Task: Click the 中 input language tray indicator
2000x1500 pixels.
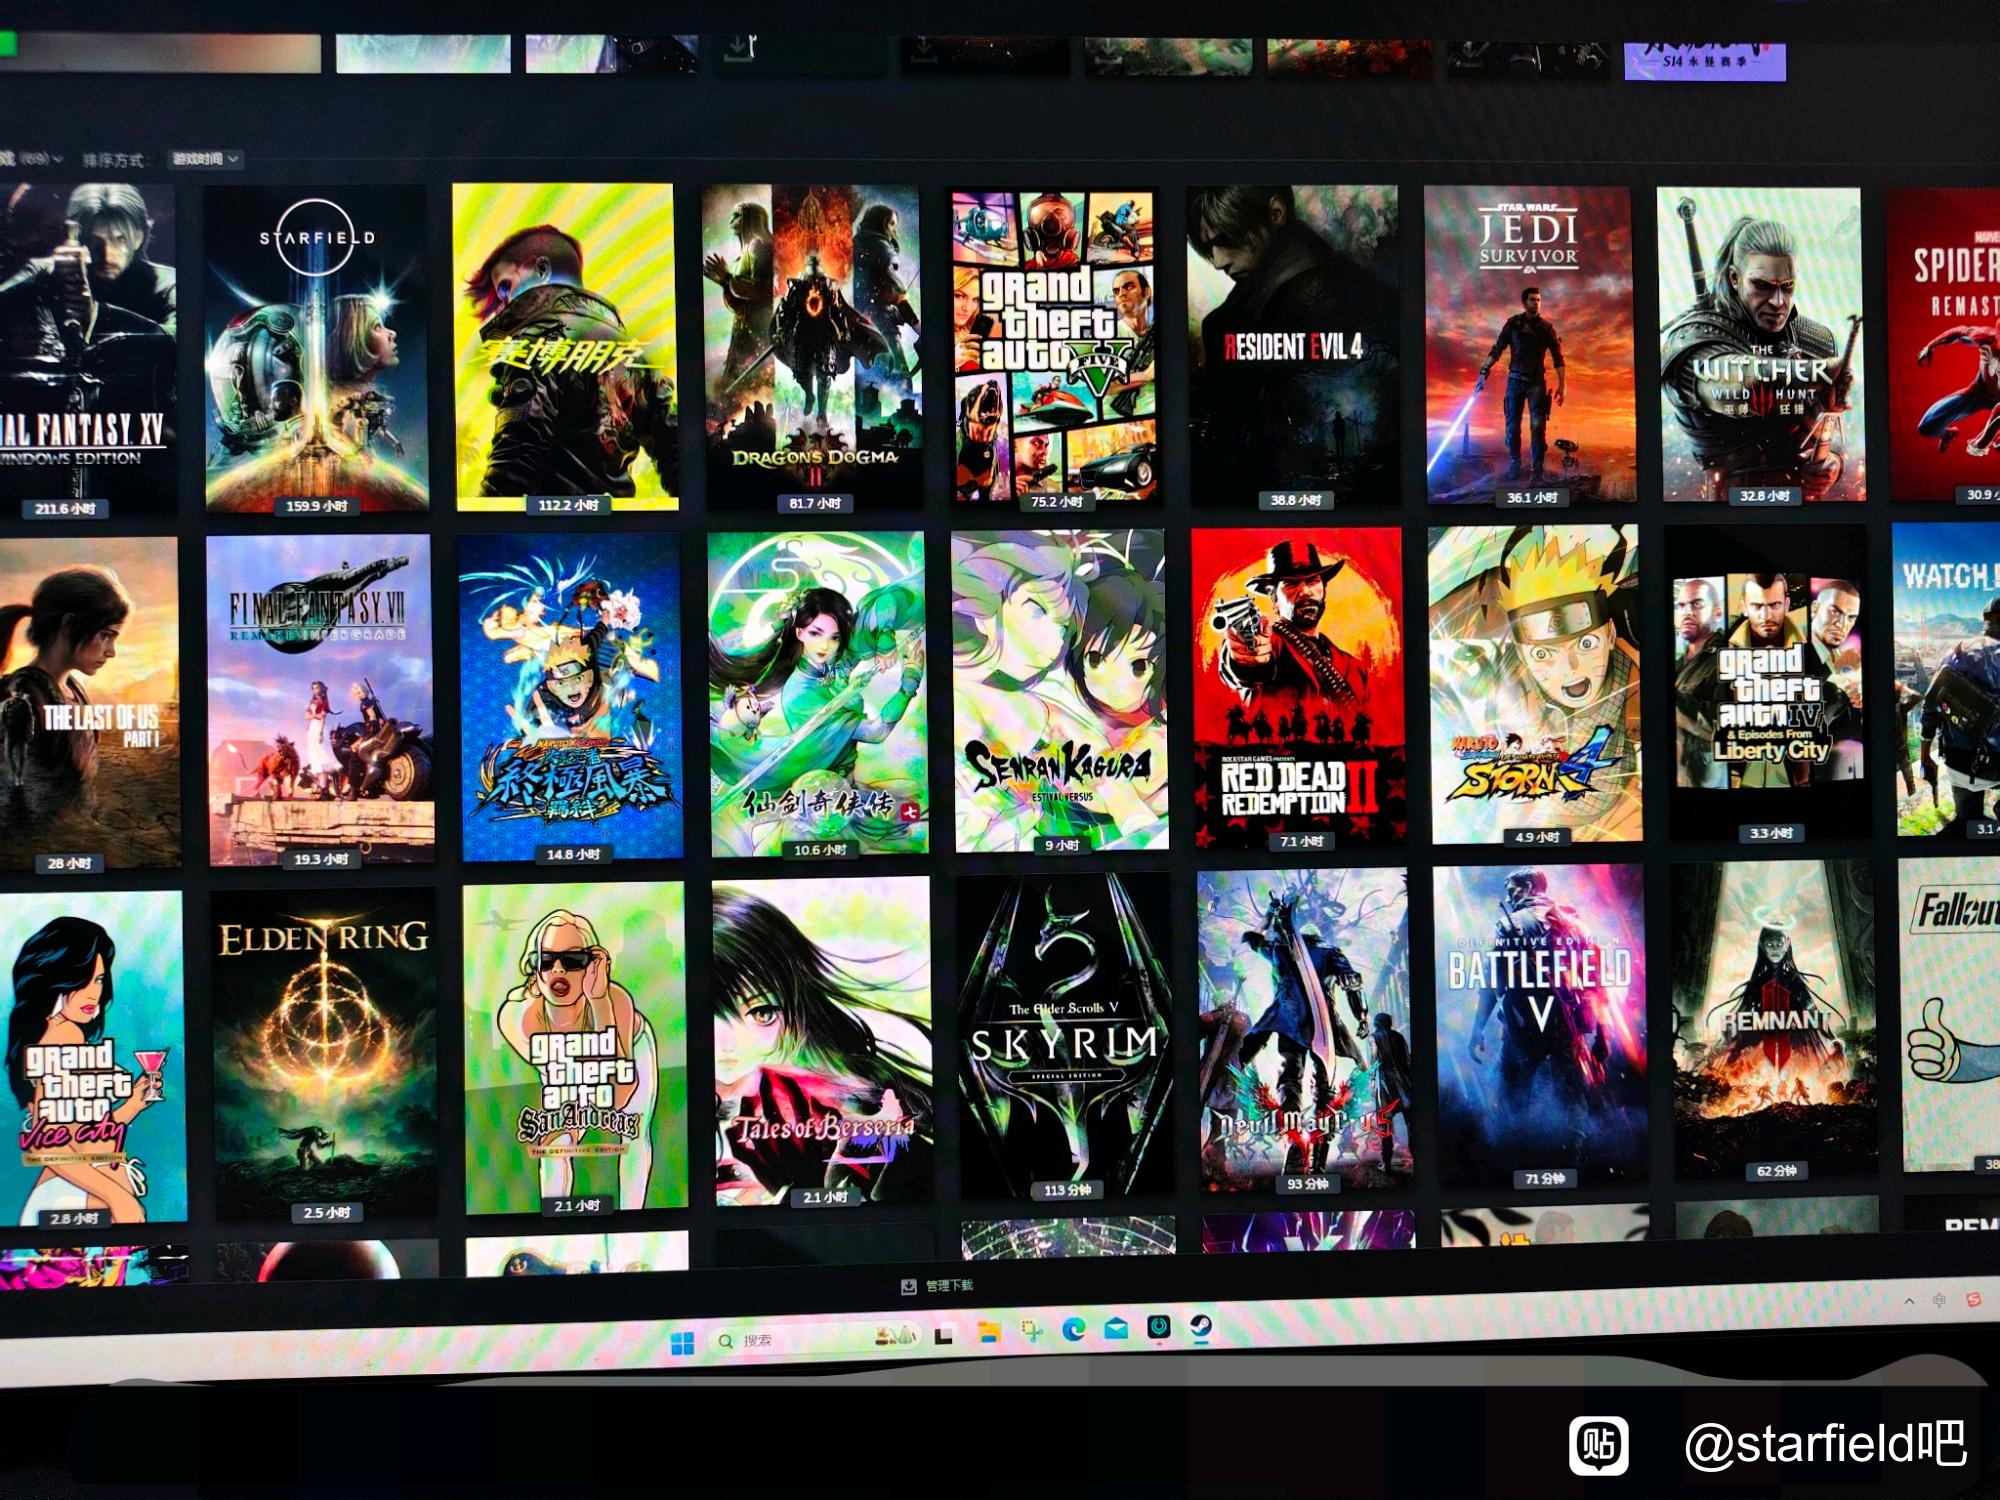Action: [x=1939, y=1300]
